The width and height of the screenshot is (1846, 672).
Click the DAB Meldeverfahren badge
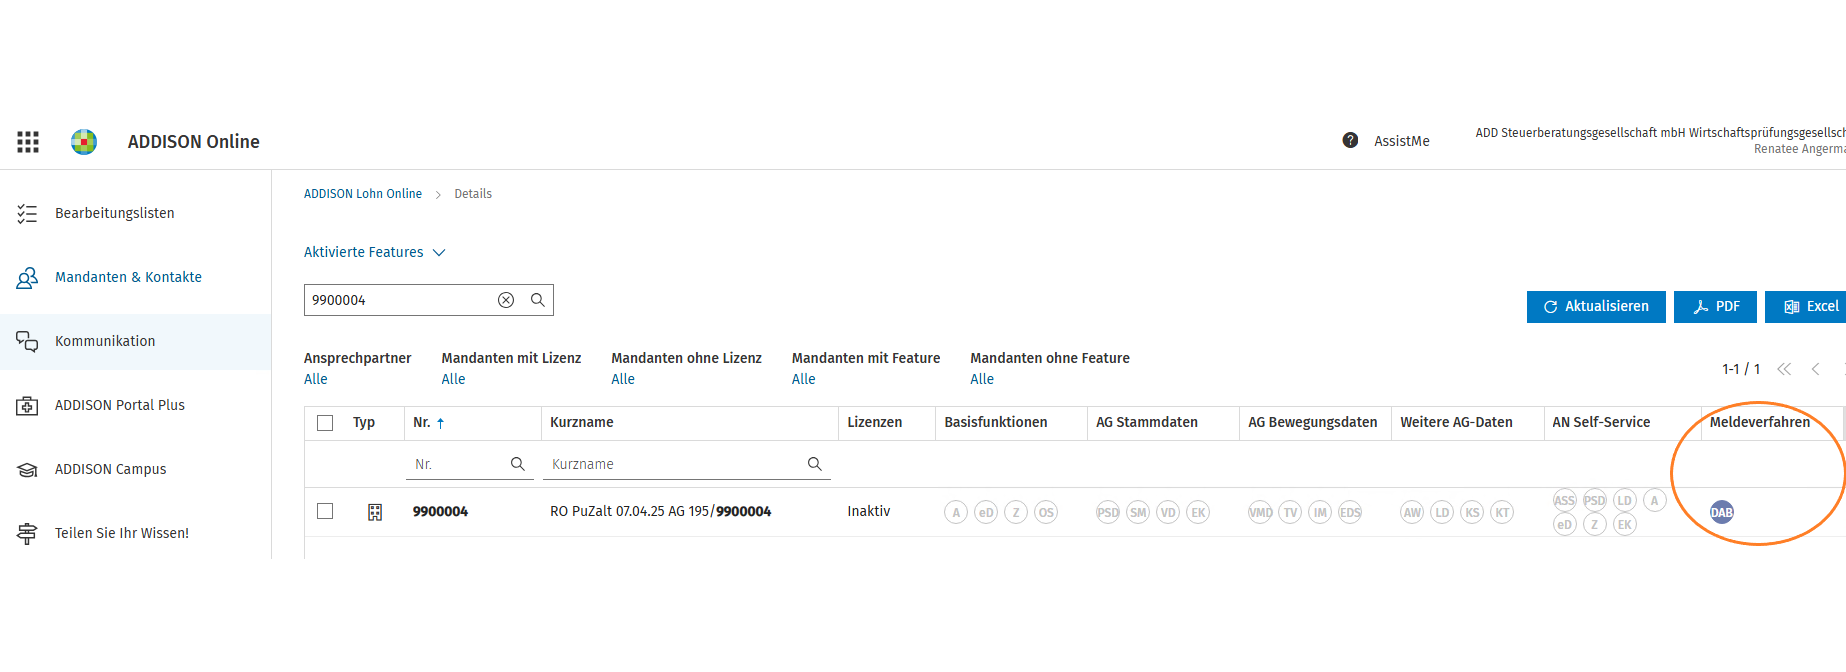tap(1721, 512)
